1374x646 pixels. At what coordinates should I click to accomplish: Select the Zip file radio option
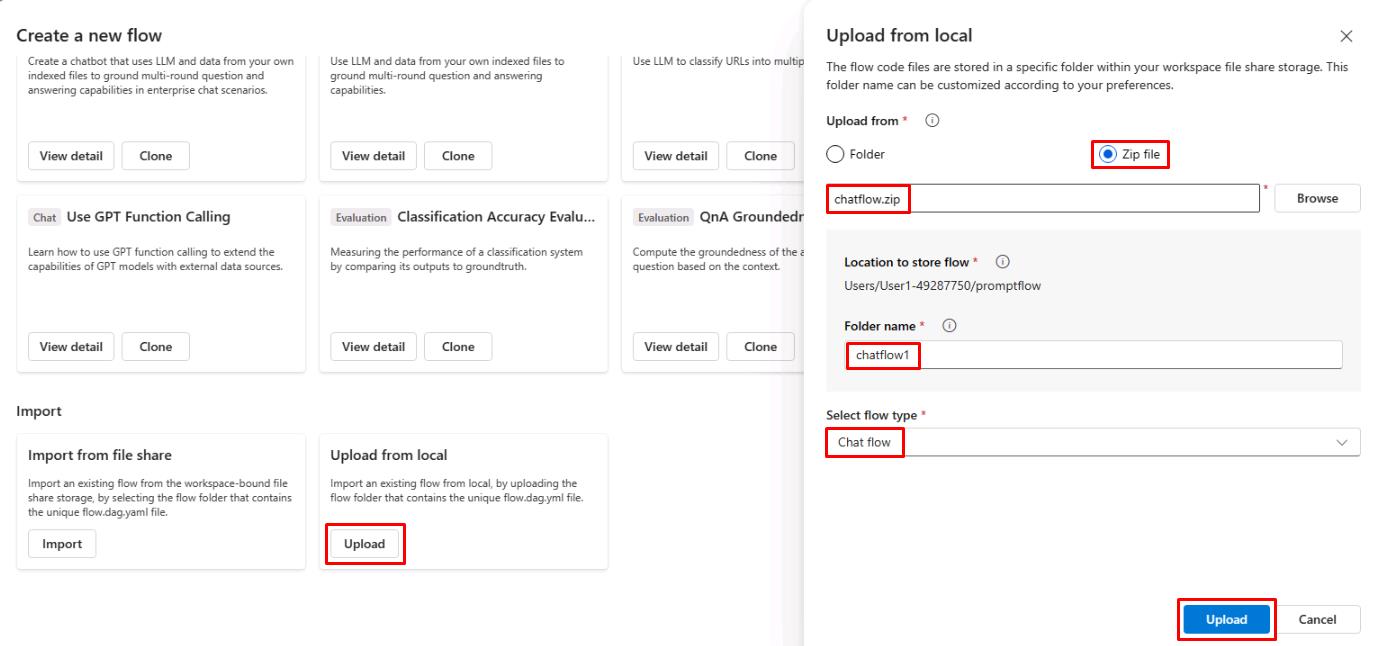pos(1108,155)
